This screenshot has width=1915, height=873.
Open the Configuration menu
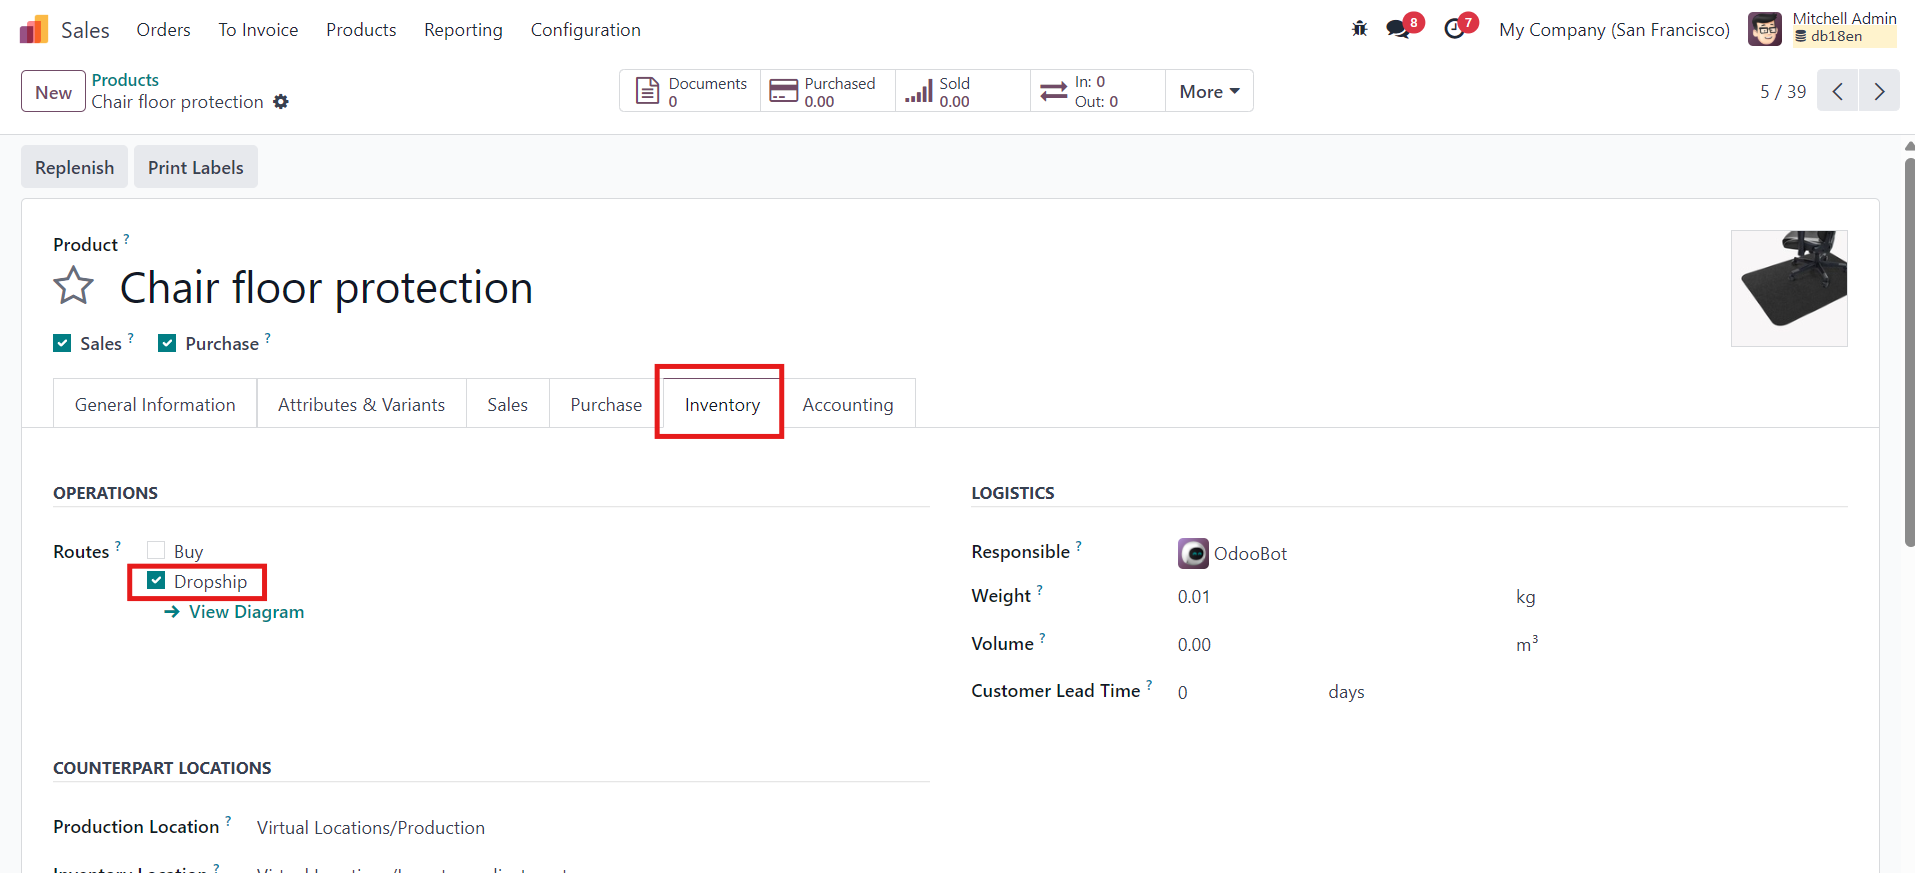coord(585,30)
